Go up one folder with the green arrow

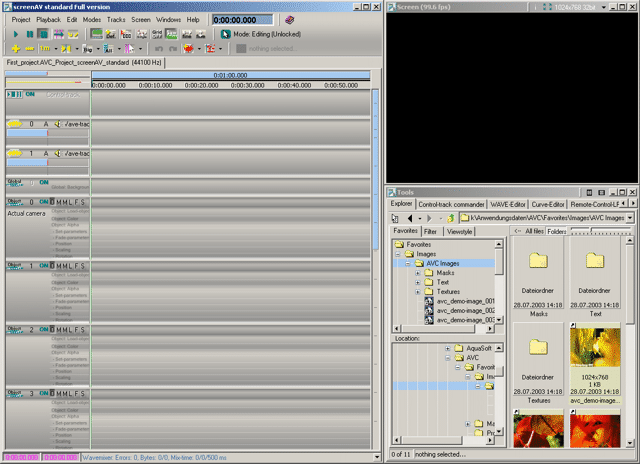tap(451, 218)
